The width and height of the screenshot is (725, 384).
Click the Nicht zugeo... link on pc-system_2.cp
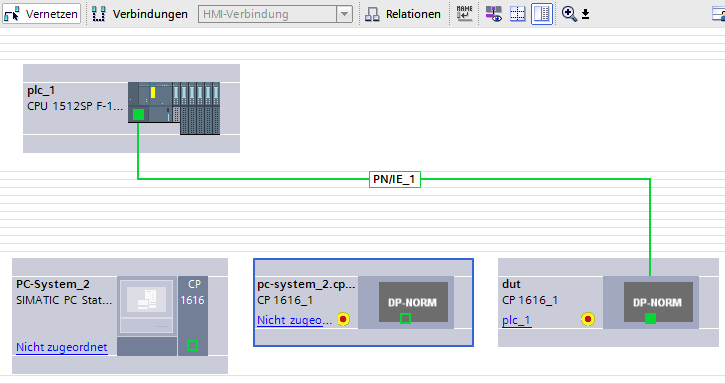tap(295, 320)
